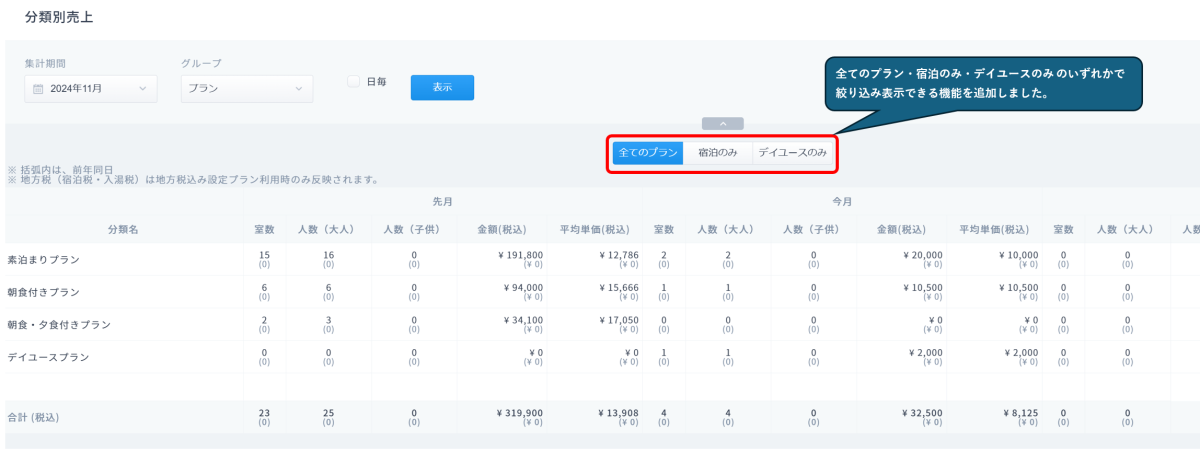The width and height of the screenshot is (1200, 453).
Task: Select the 素泊まりプラン row name
Action: [43, 260]
